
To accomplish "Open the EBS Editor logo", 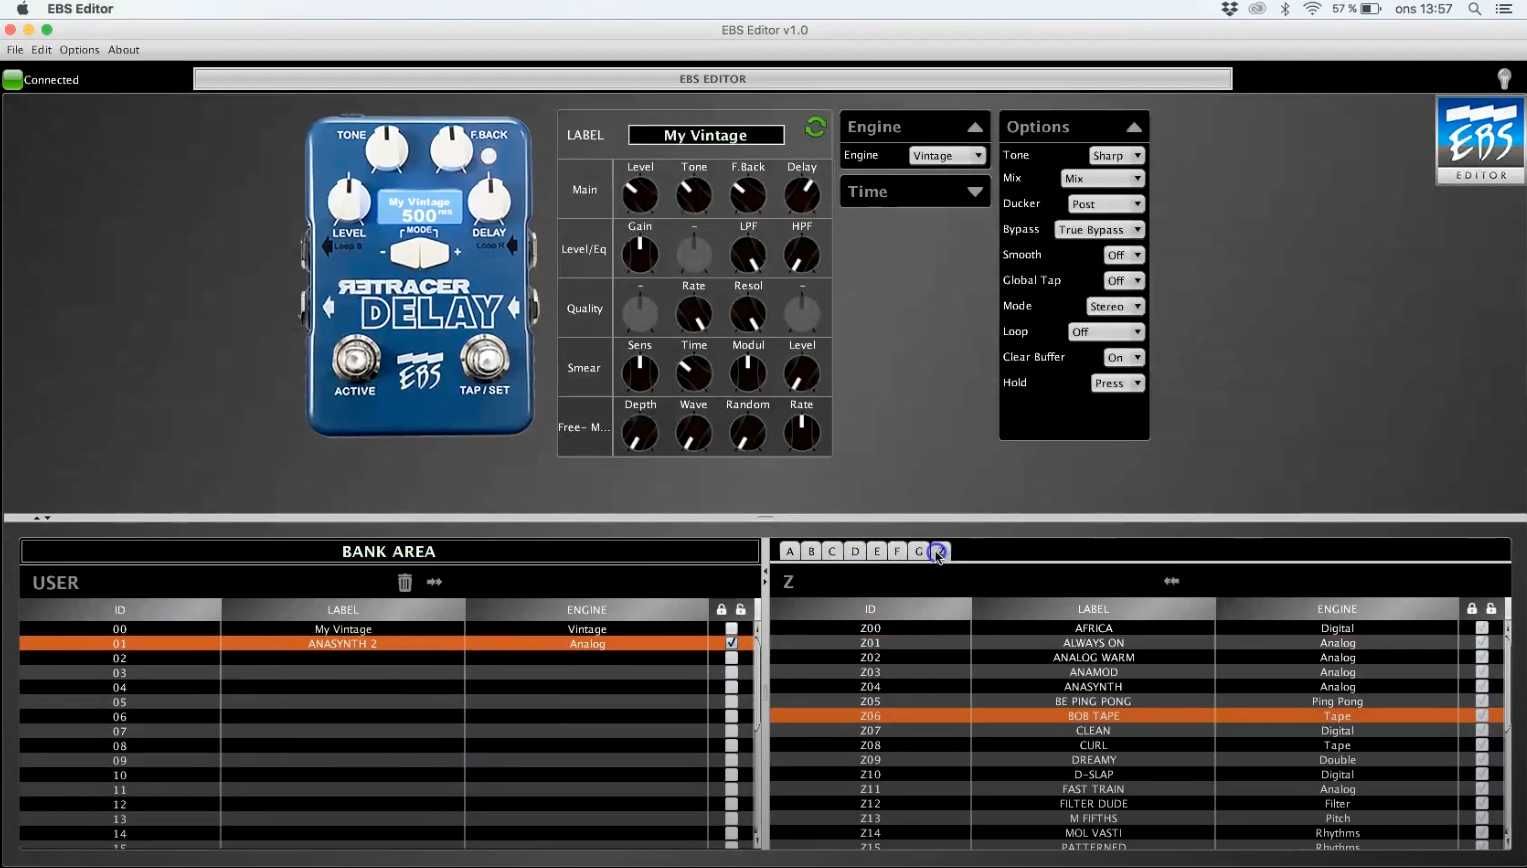I will pyautogui.click(x=1480, y=140).
